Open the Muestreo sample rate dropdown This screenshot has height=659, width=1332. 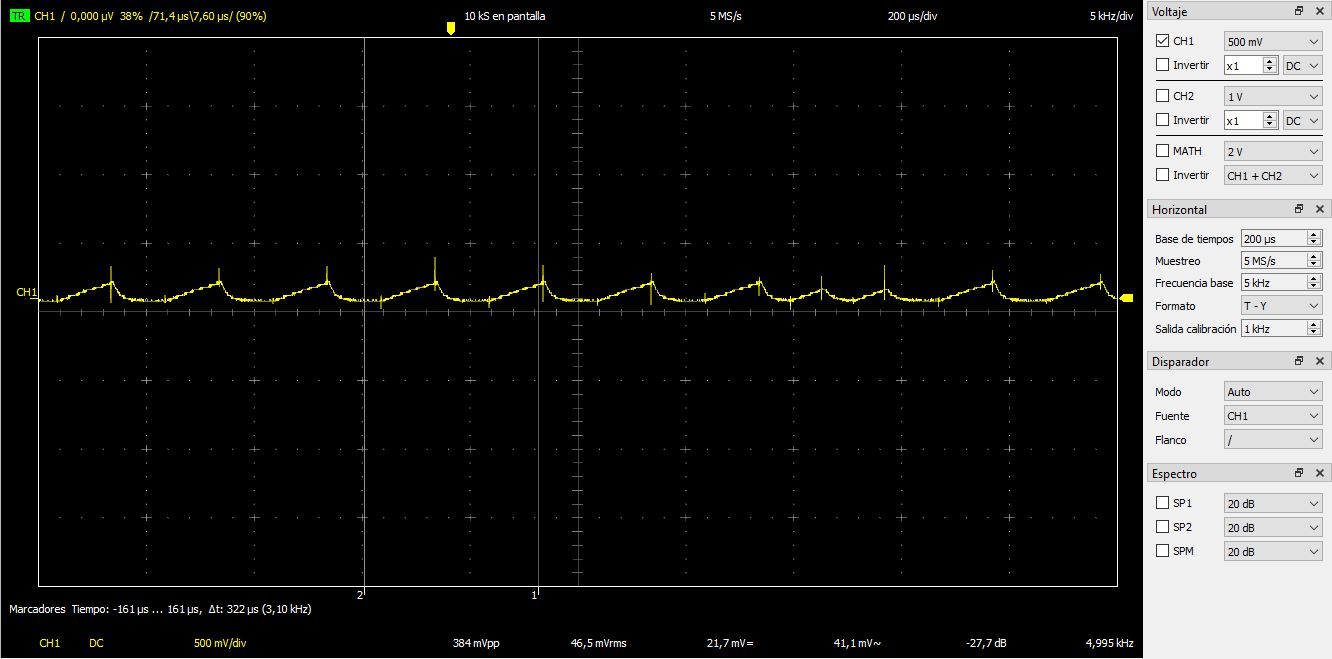click(x=1281, y=261)
